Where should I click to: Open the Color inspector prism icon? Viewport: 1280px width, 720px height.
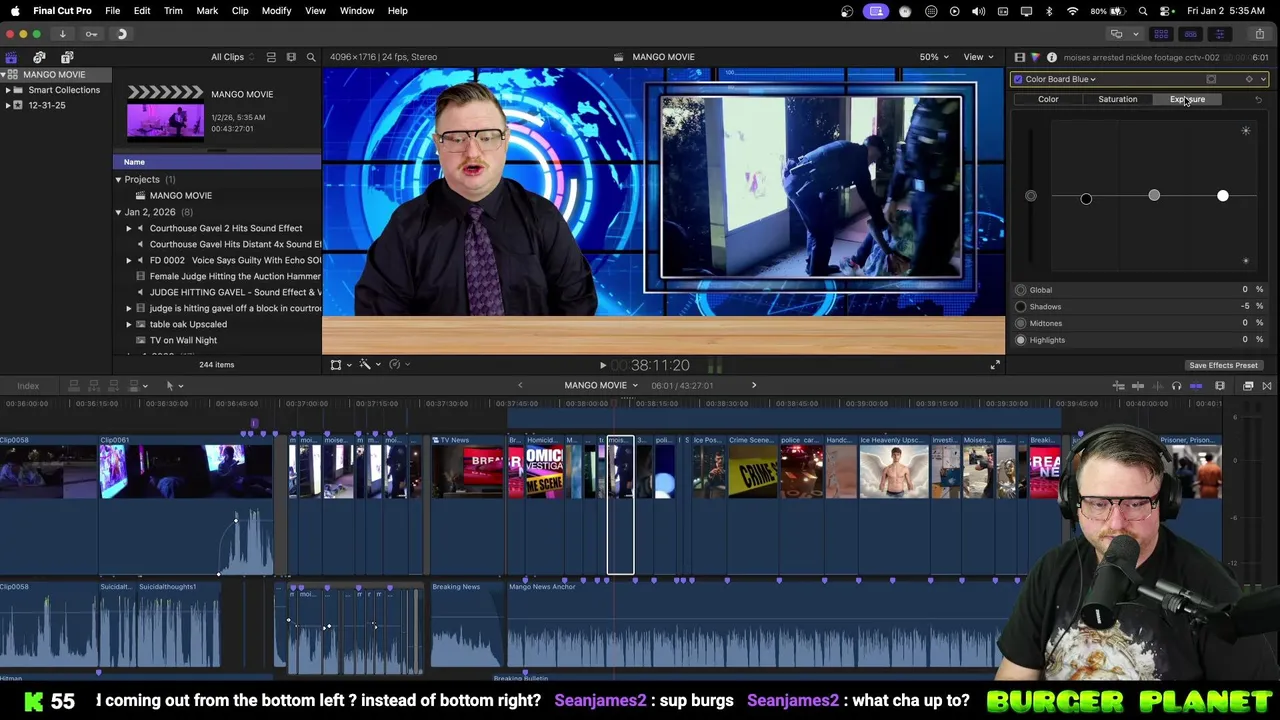pos(1035,58)
